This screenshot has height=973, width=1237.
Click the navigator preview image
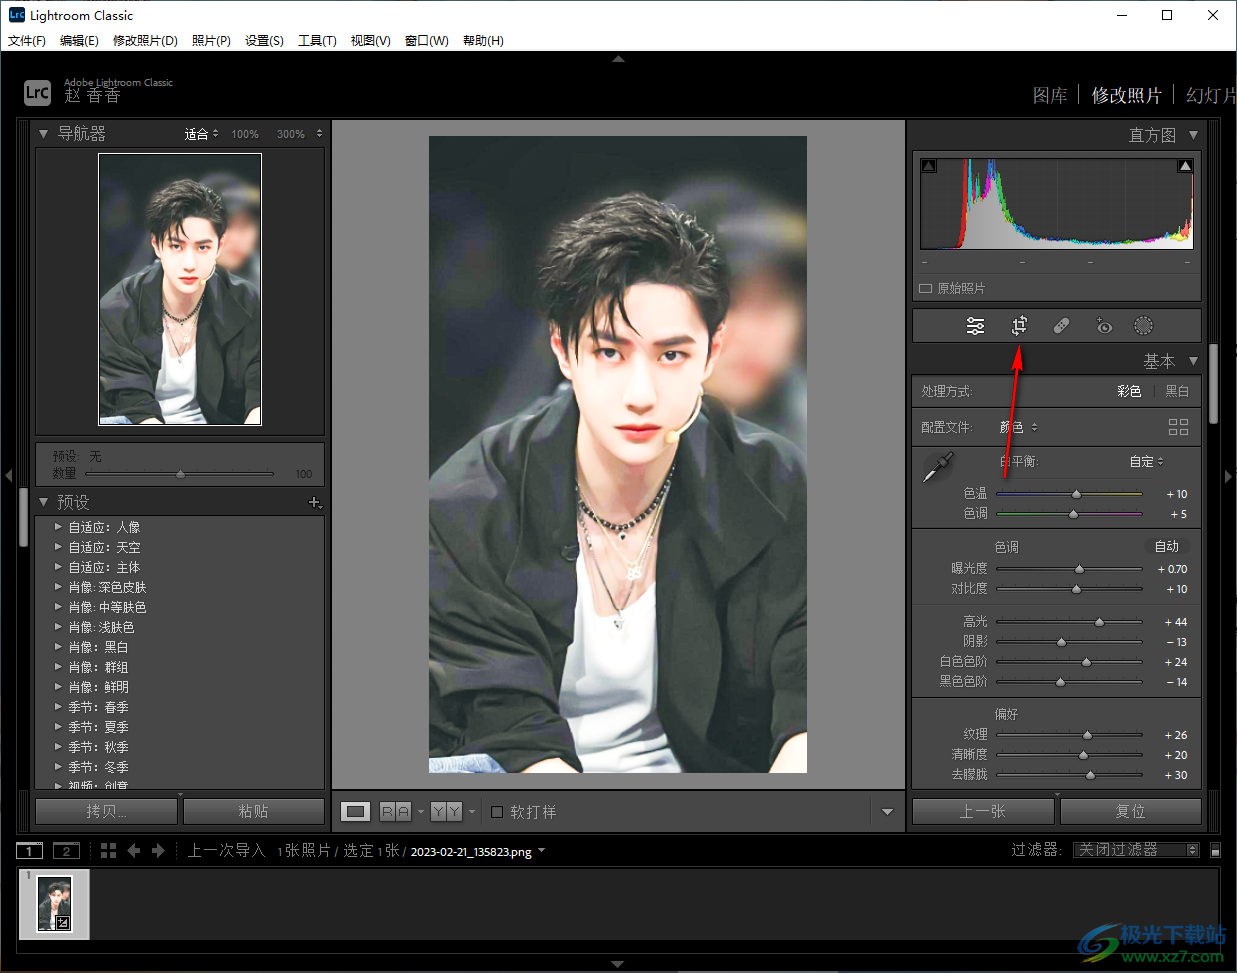180,289
